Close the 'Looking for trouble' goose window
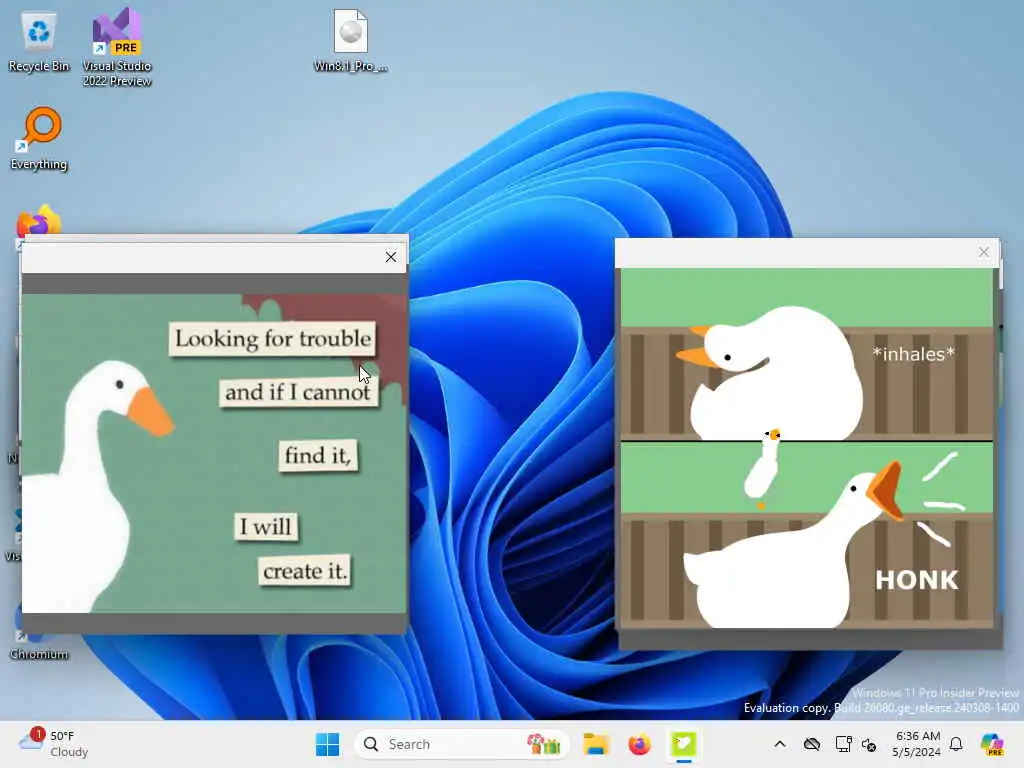1024x768 pixels. tap(391, 257)
